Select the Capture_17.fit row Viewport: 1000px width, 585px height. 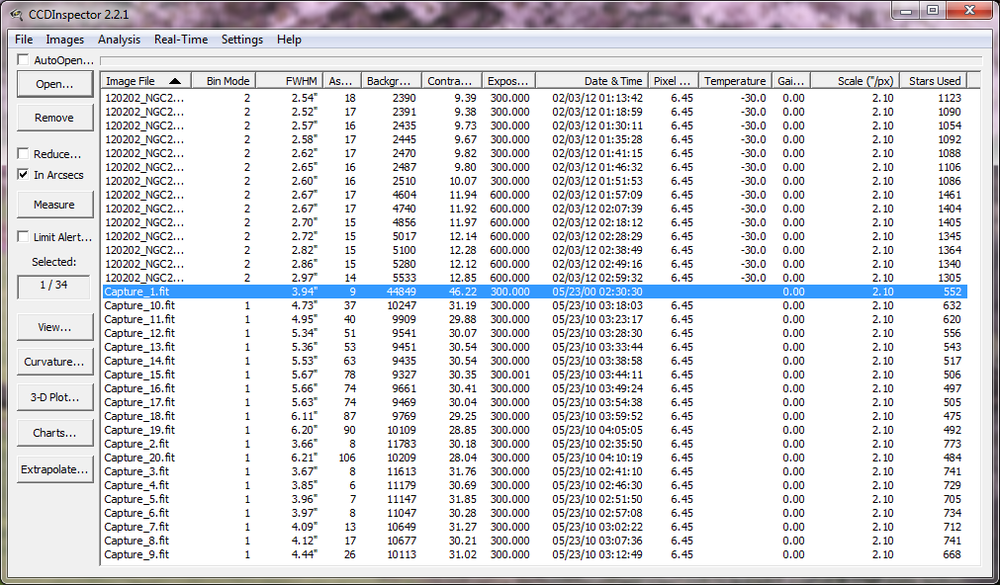(x=535, y=403)
